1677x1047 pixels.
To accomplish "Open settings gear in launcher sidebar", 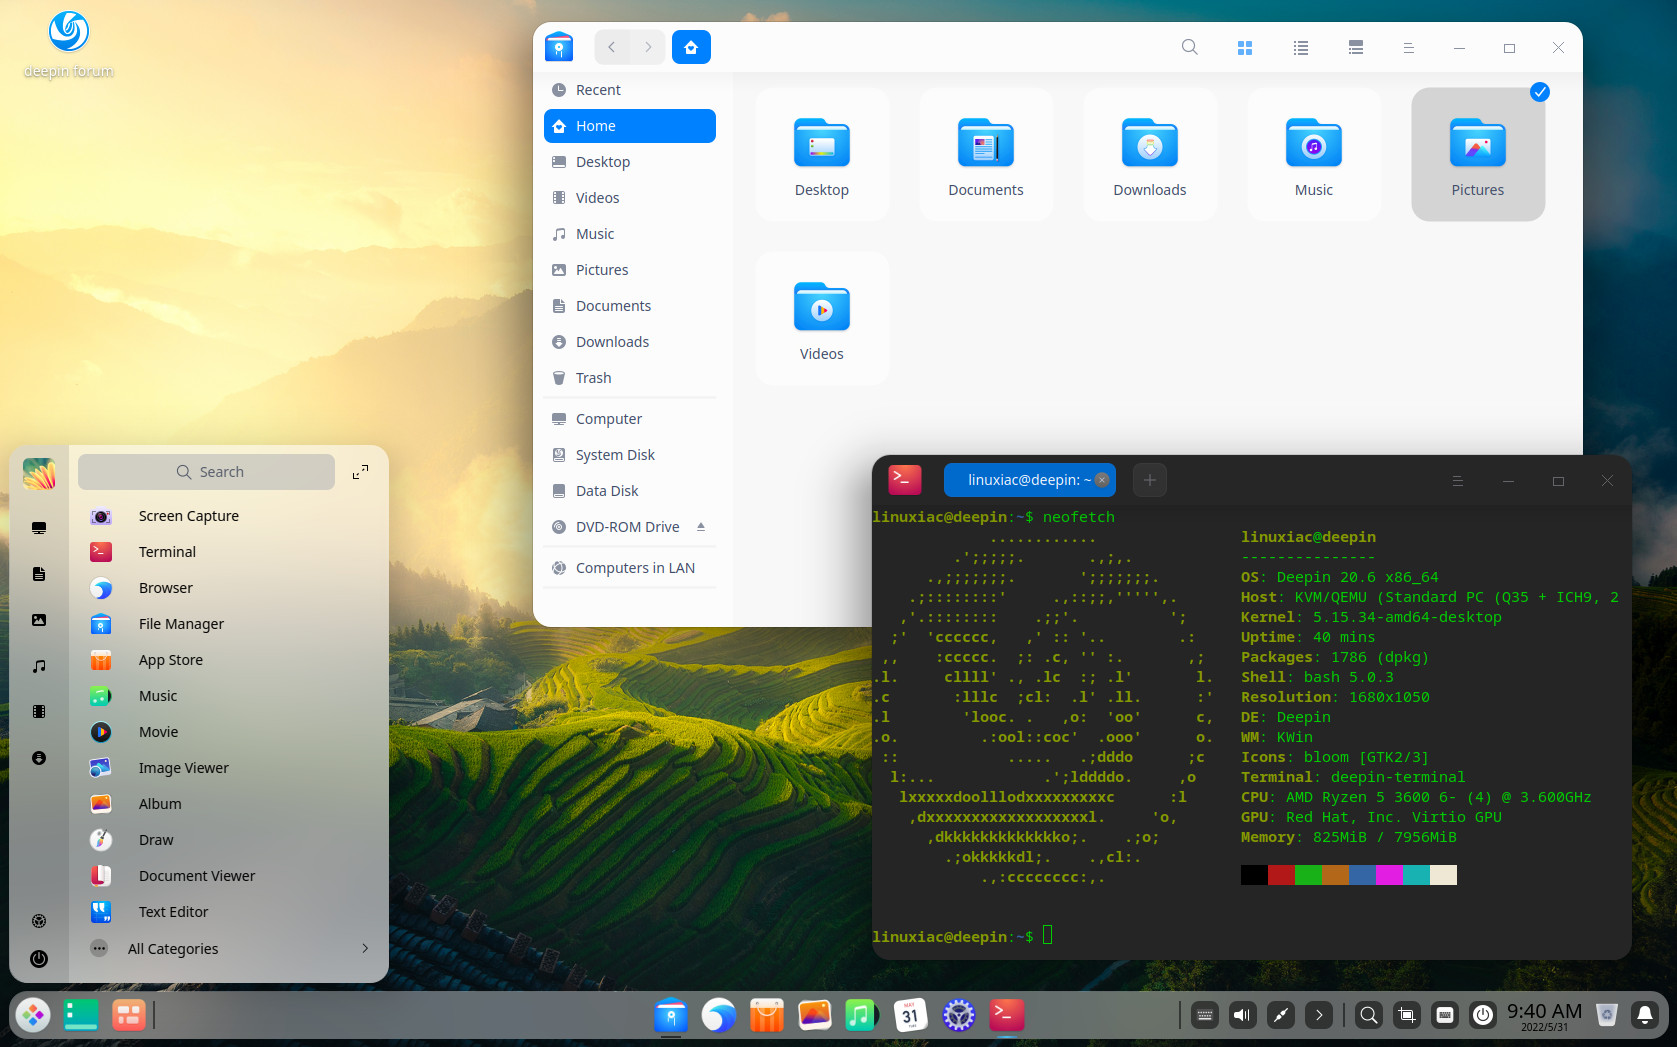I will (x=39, y=921).
